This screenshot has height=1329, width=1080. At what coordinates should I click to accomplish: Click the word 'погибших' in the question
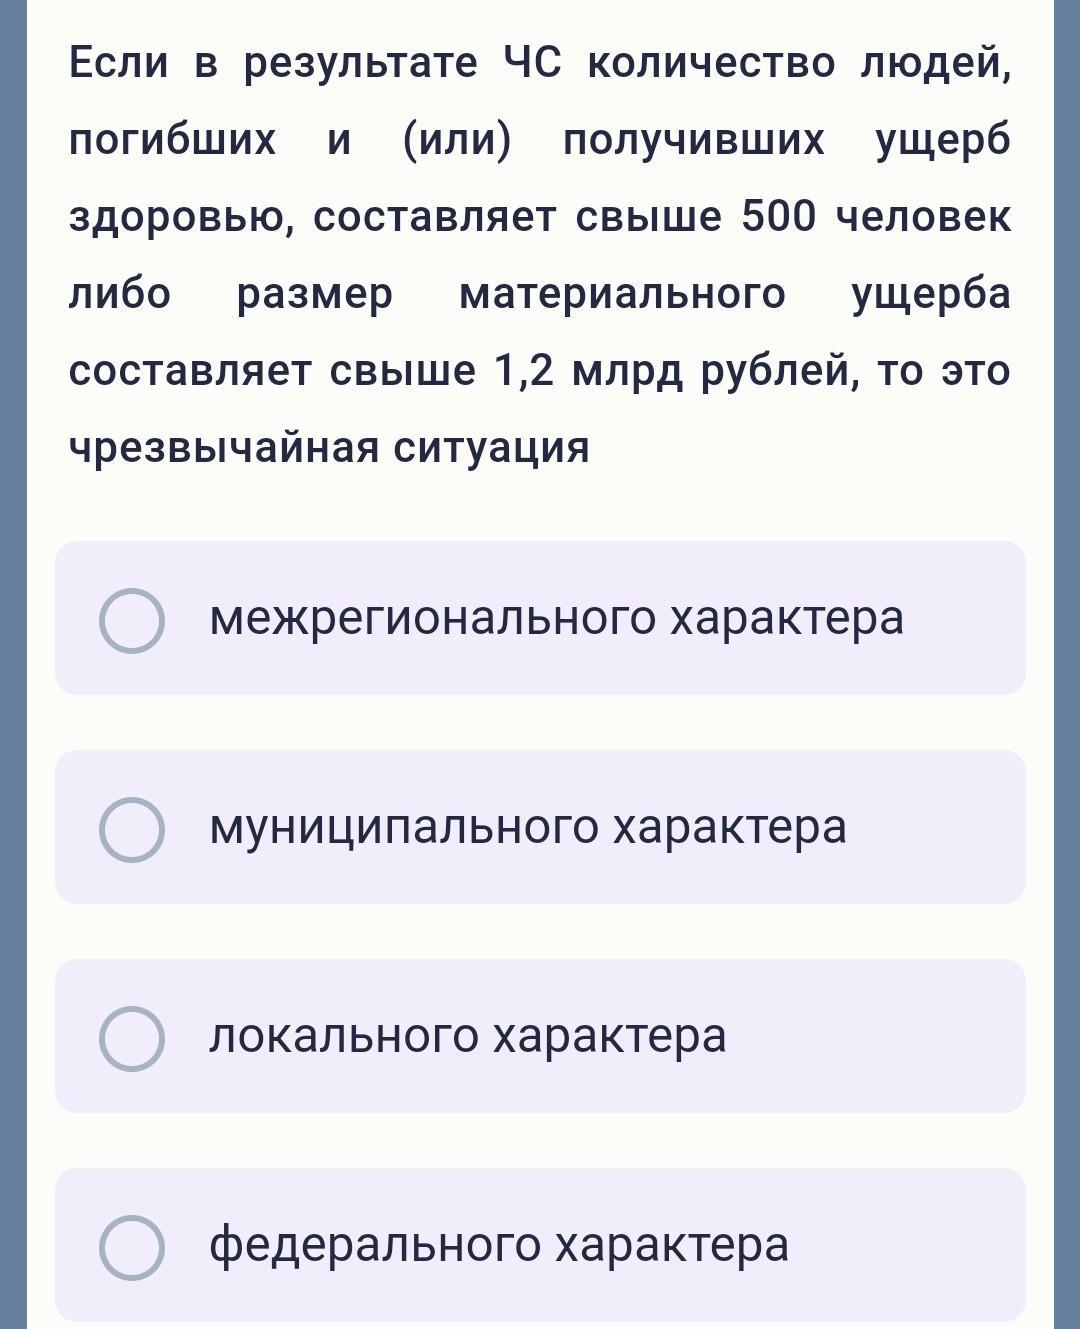(x=172, y=141)
